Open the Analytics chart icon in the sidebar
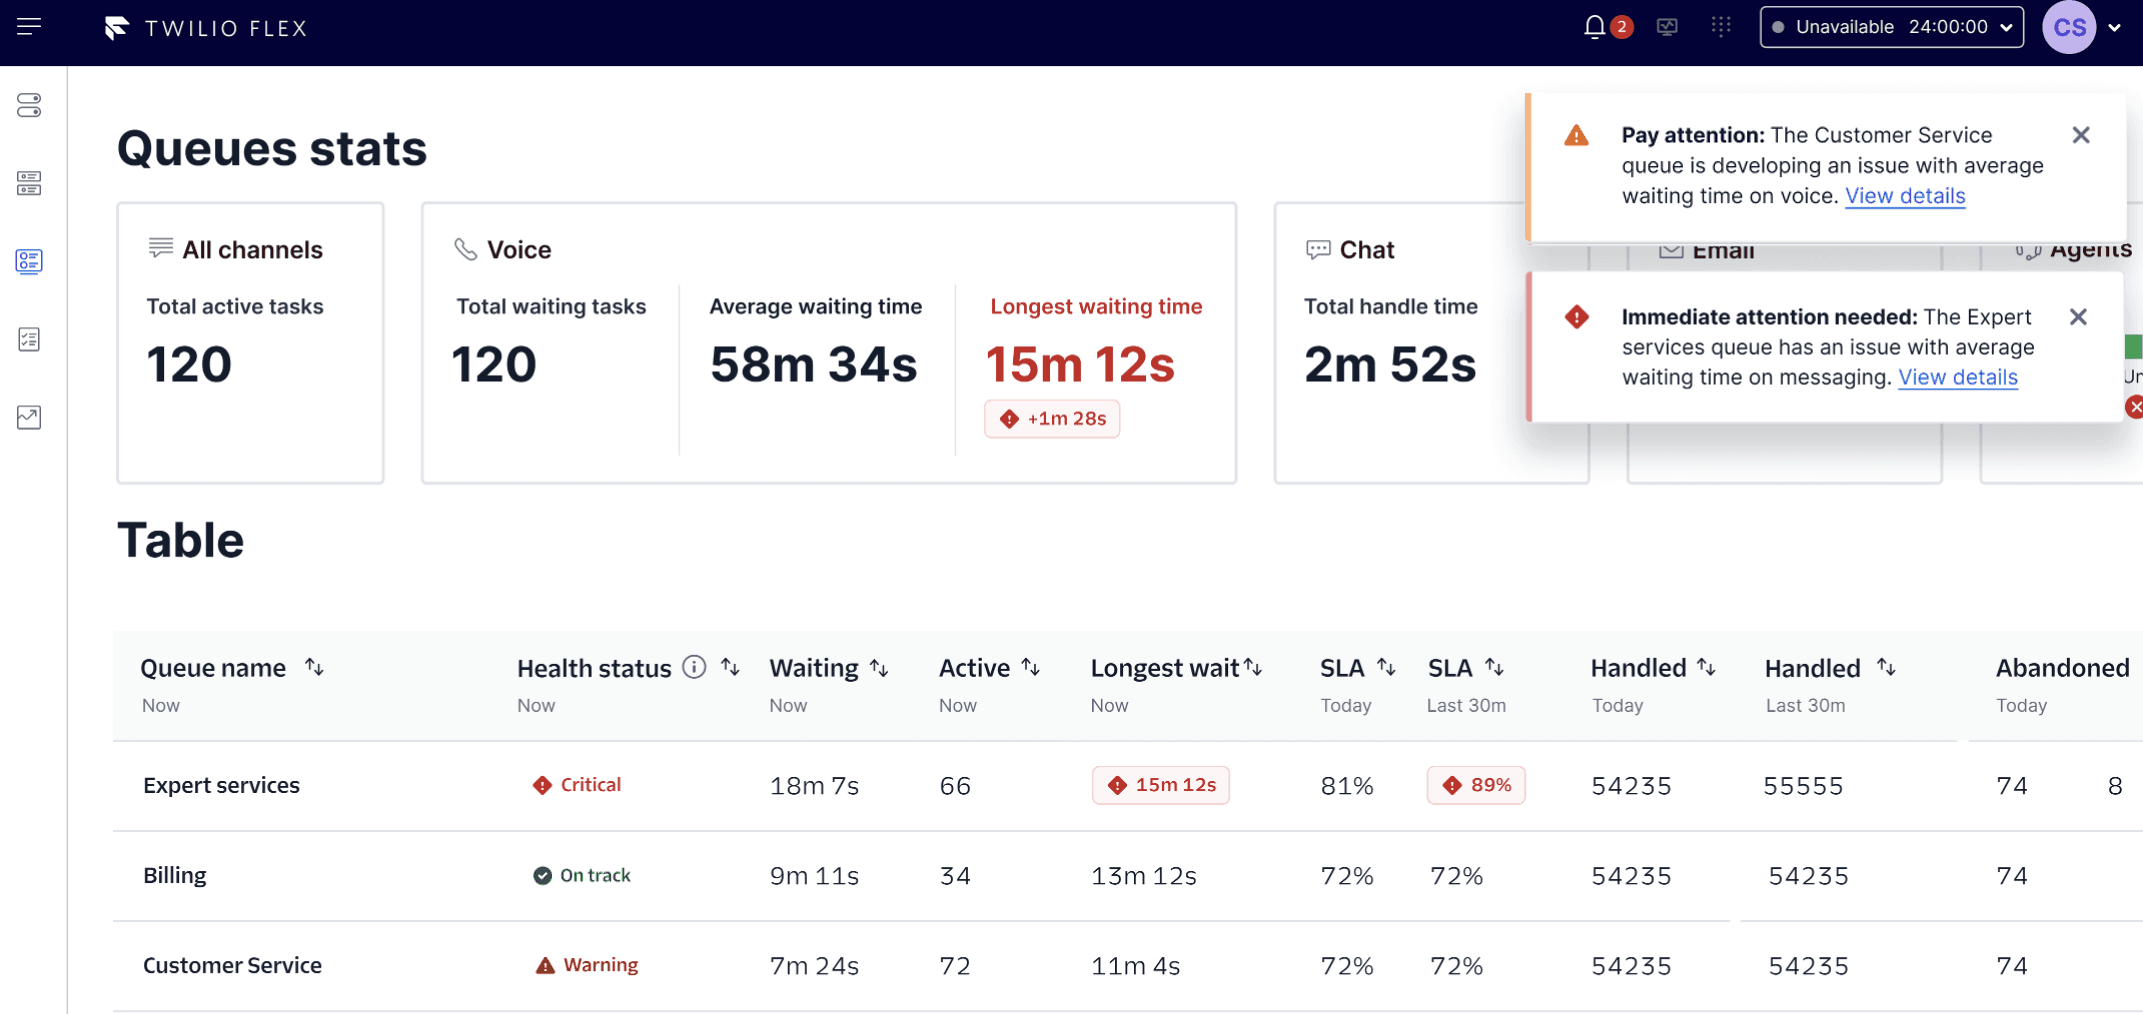The width and height of the screenshot is (2143, 1014). tap(29, 417)
